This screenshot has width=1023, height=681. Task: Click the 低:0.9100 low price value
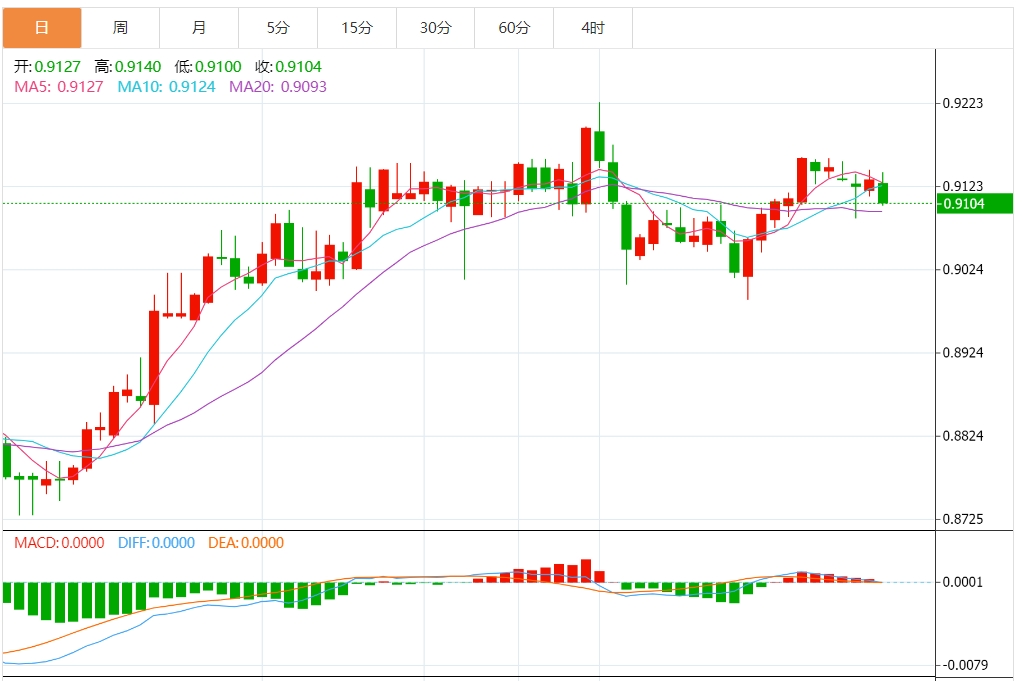208,67
